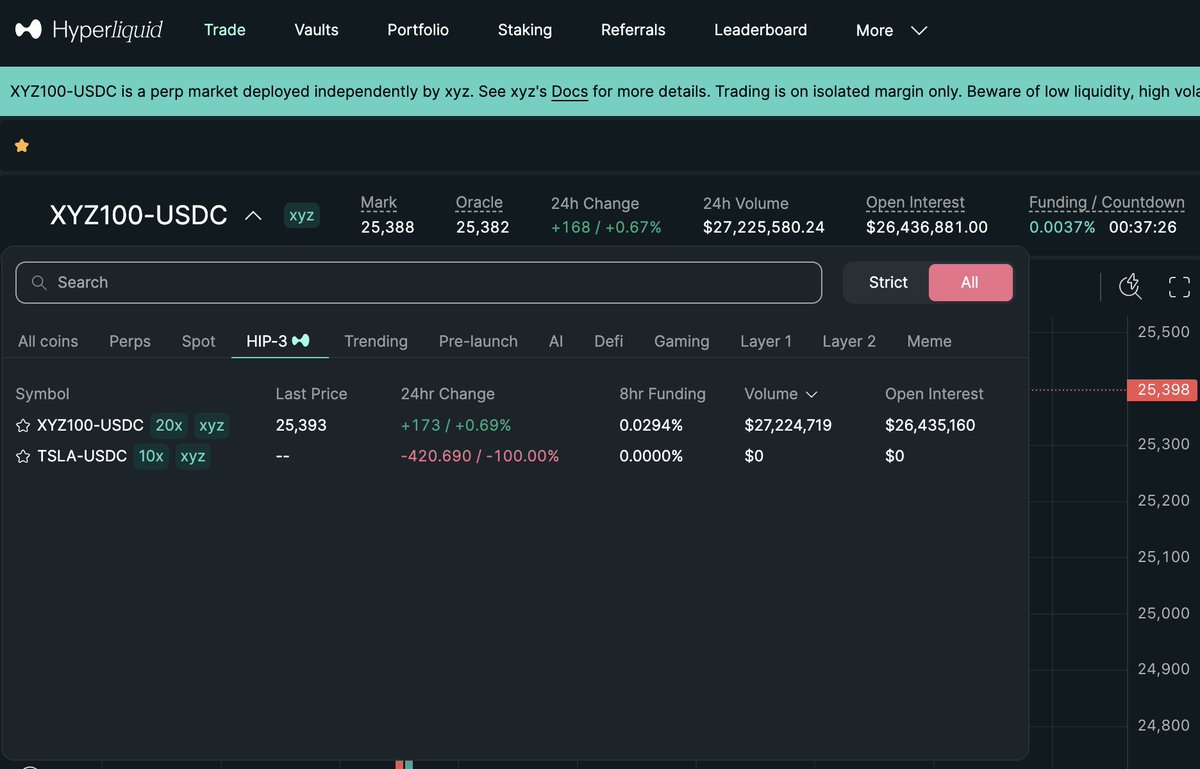The height and width of the screenshot is (769, 1200).
Task: Switch to Trending tab
Action: [376, 341]
